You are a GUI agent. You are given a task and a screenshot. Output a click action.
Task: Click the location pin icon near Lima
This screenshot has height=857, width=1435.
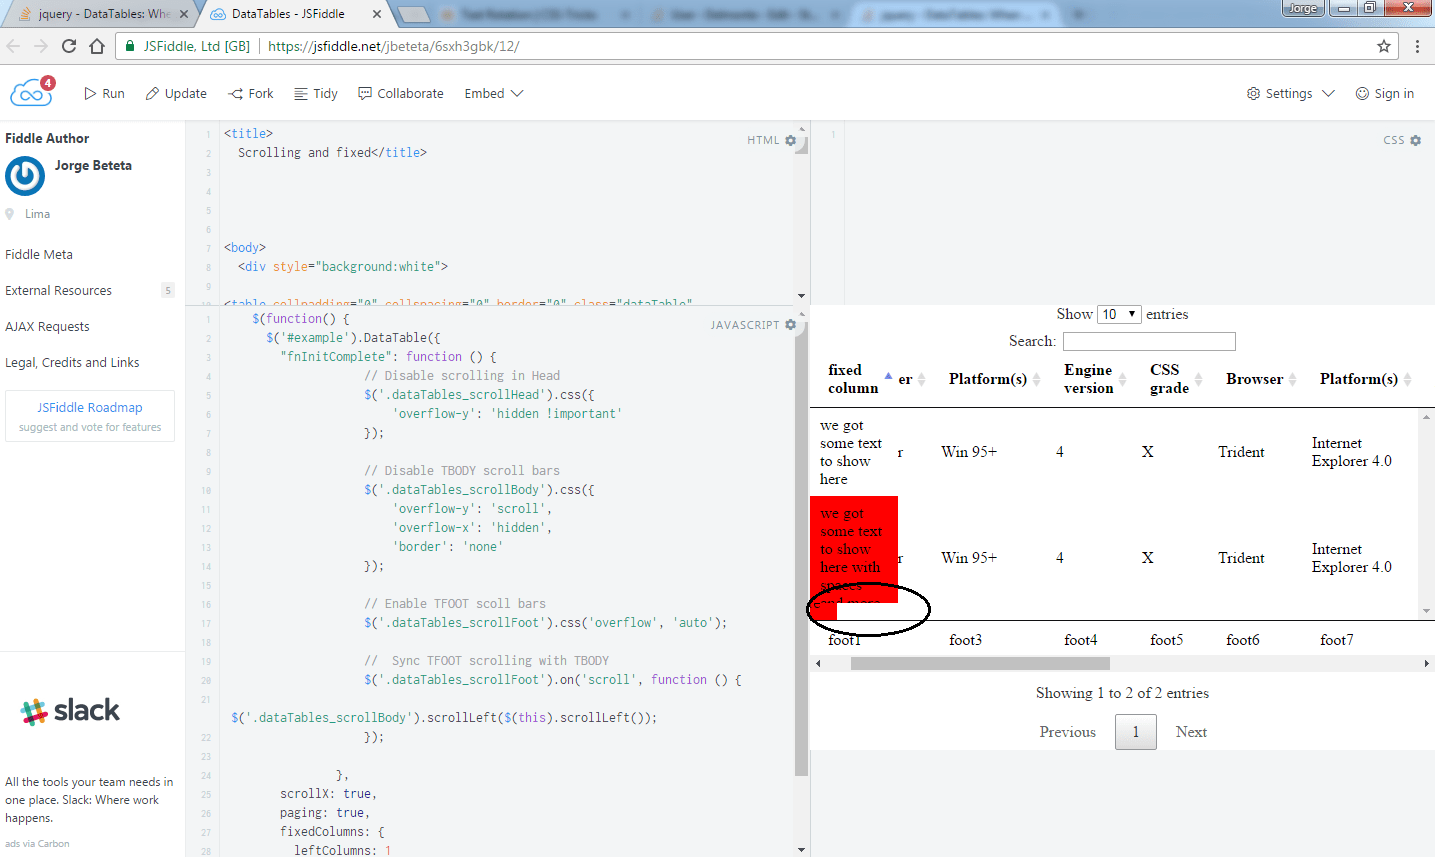pos(11,213)
